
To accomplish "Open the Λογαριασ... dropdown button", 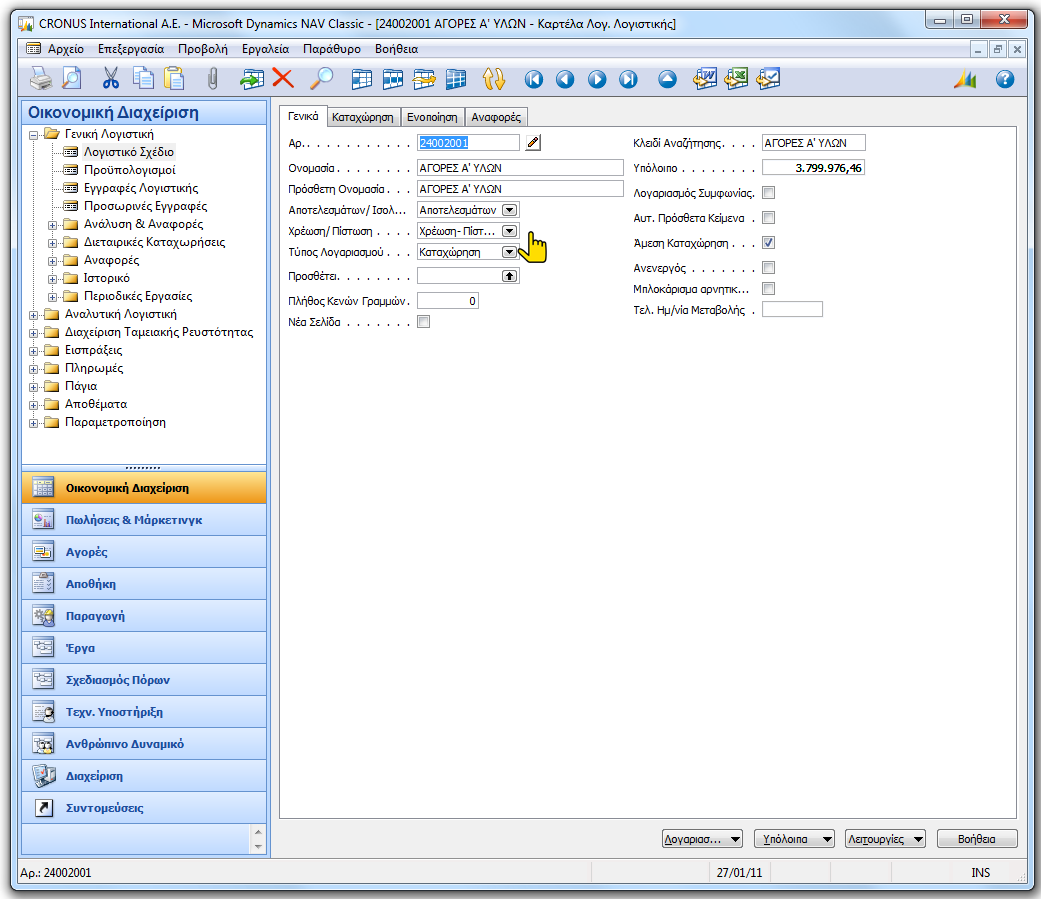I will [x=702, y=839].
